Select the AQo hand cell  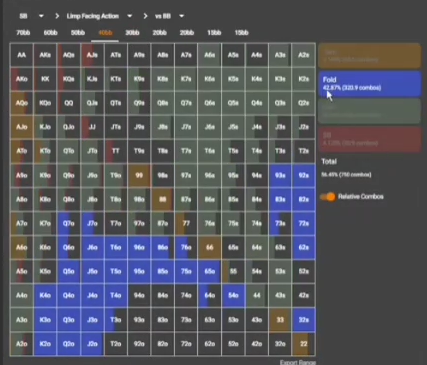[x=22, y=103]
